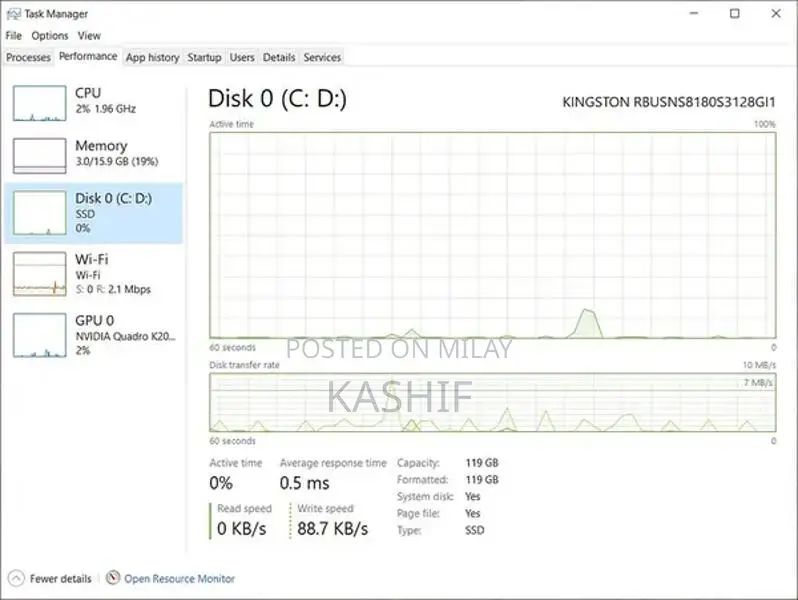
Task: Click the Disk active time graph
Action: [492, 235]
